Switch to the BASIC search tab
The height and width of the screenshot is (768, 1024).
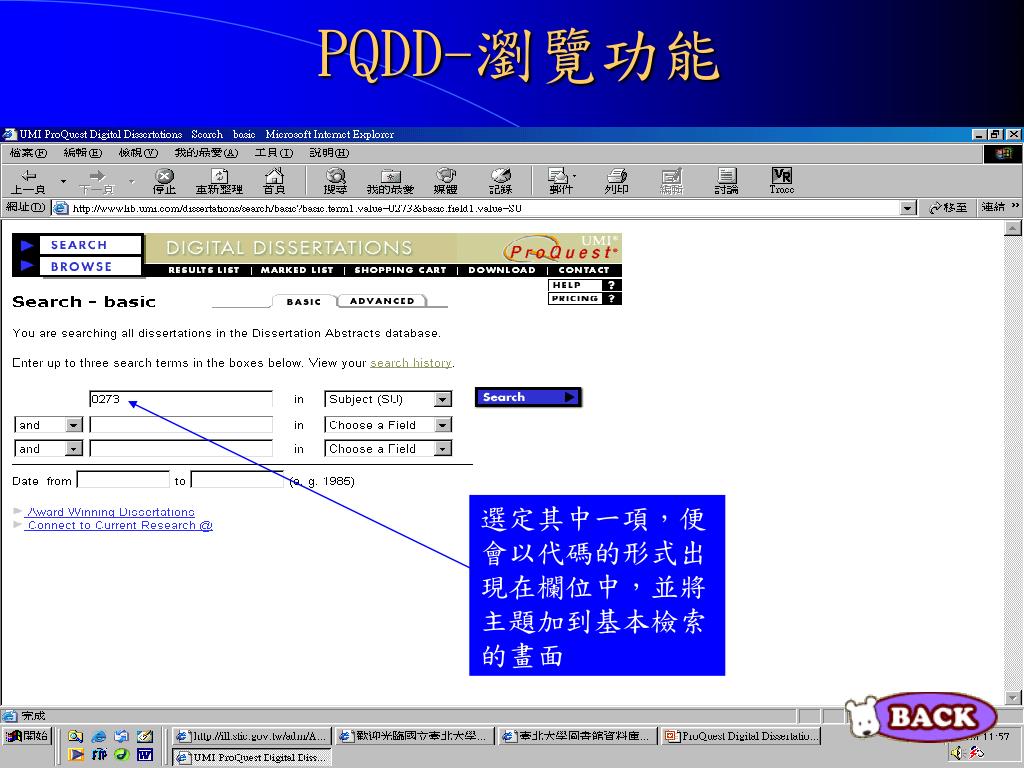[304, 301]
